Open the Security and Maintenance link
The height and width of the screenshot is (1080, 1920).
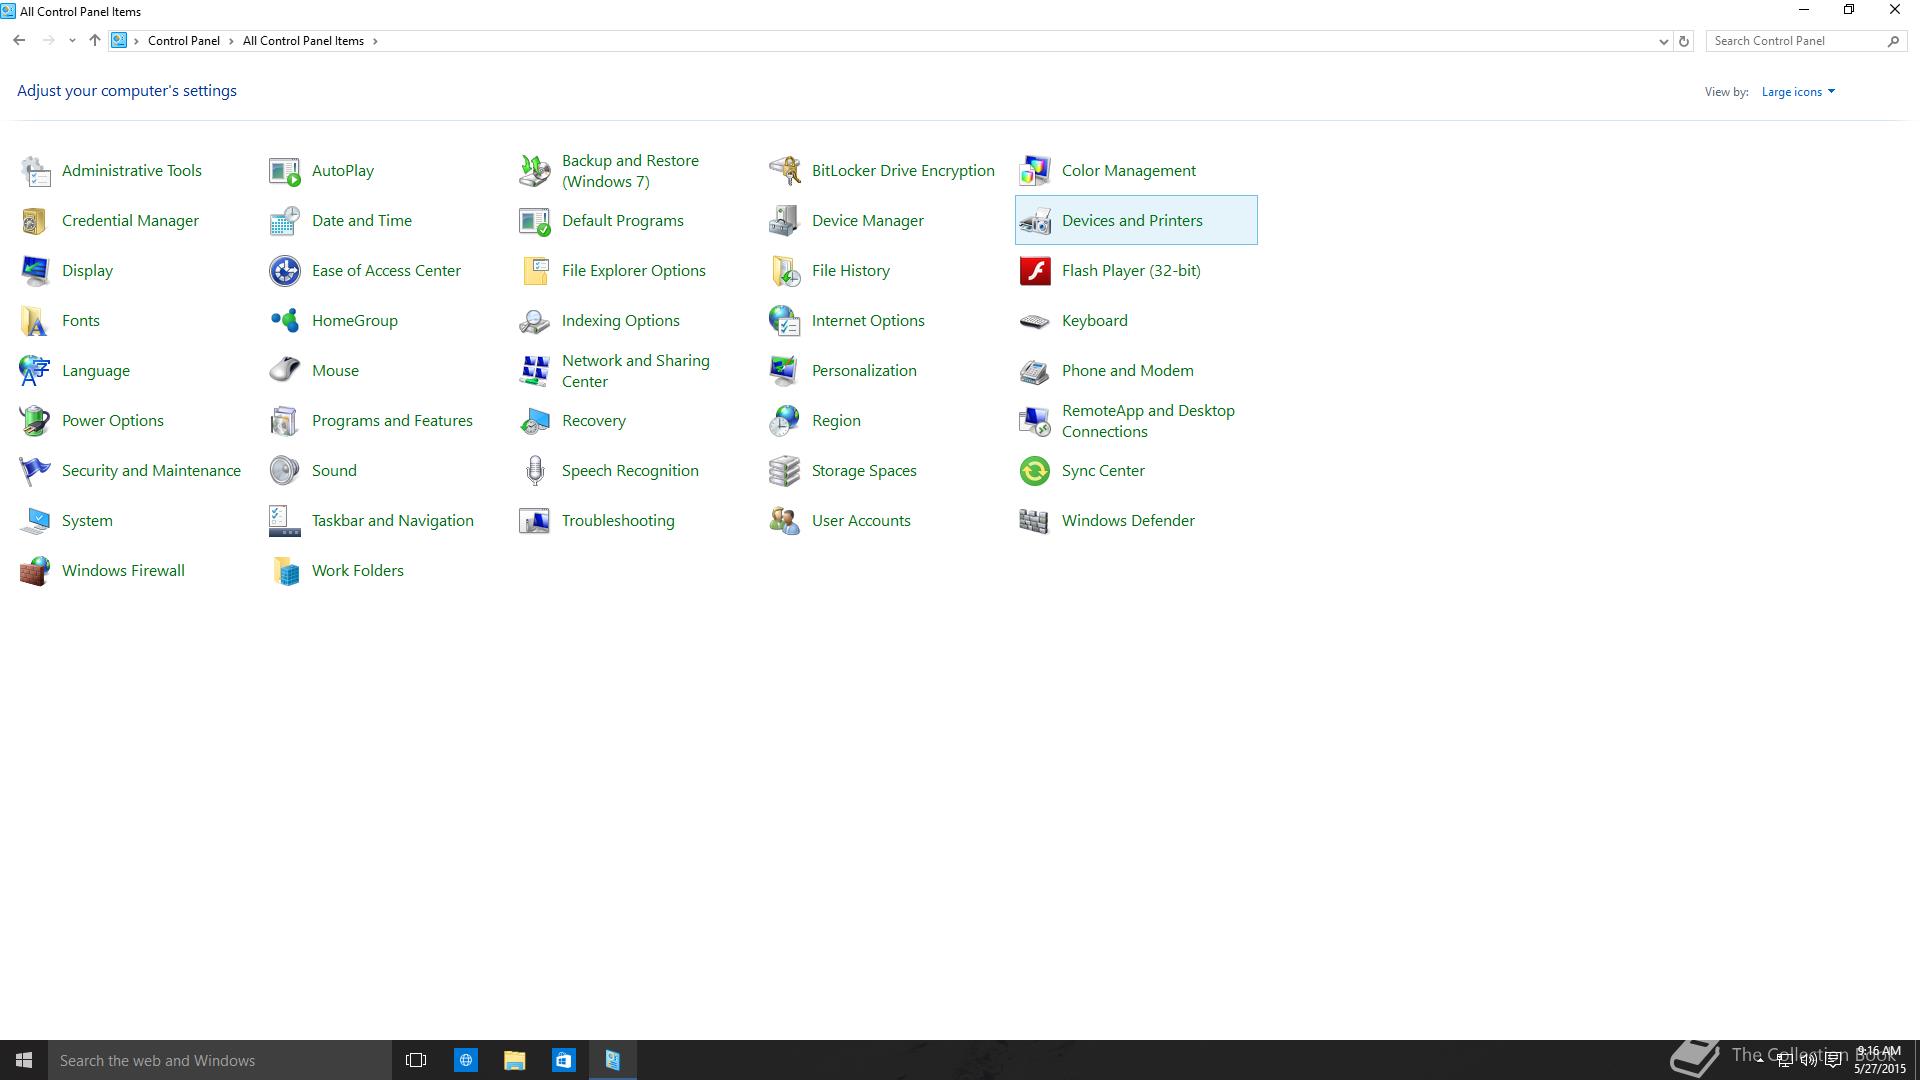(151, 471)
